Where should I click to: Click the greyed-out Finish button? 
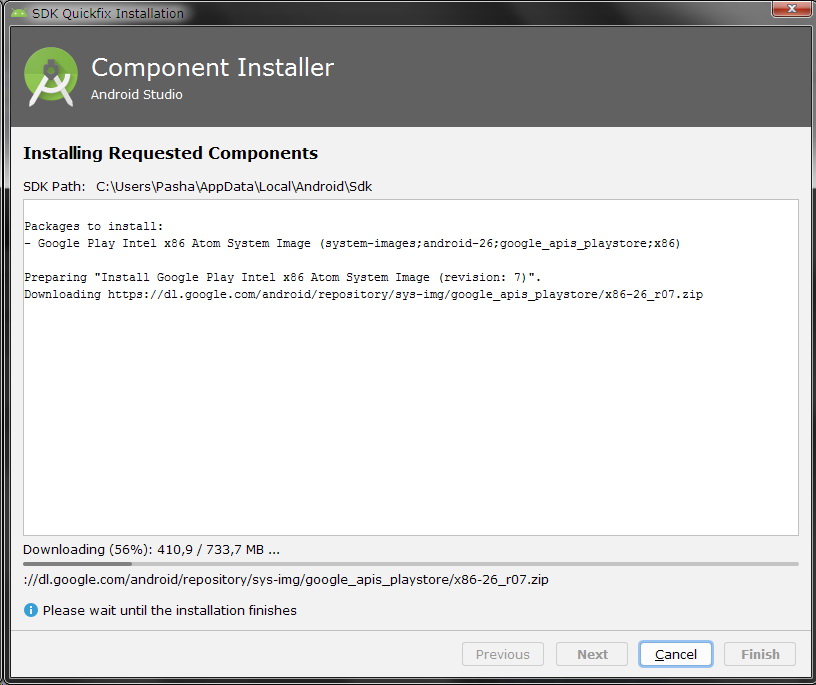point(760,654)
